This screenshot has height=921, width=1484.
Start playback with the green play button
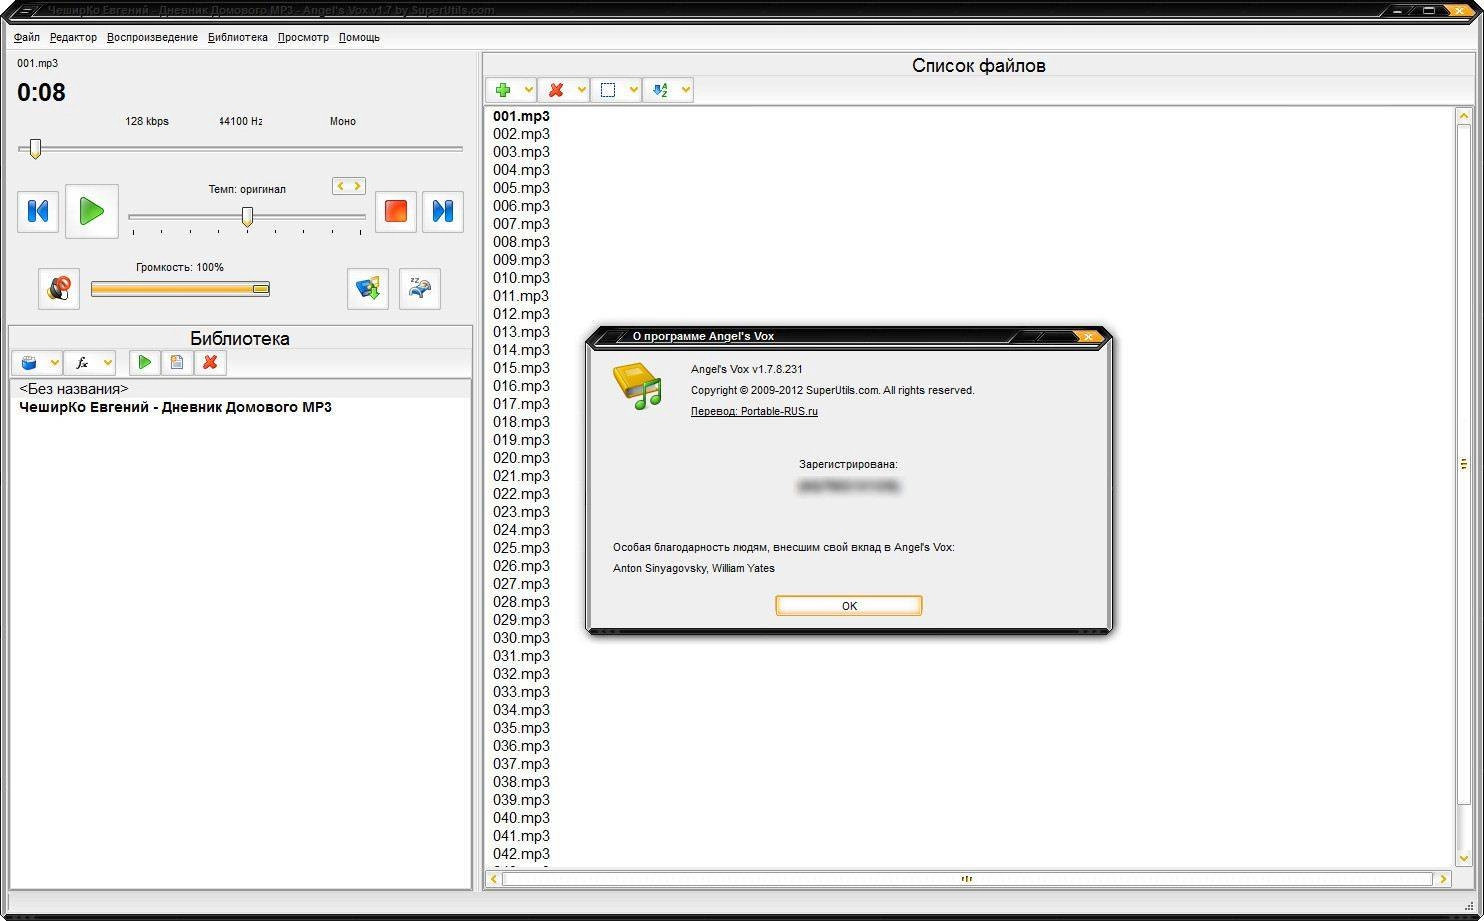click(92, 211)
